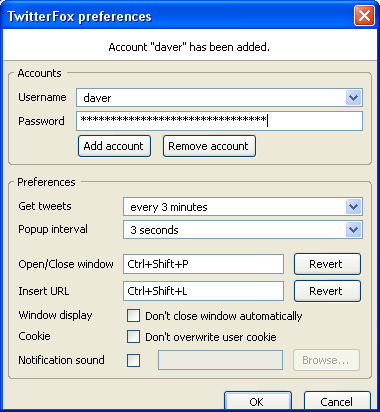This screenshot has width=380, height=412.
Task: Enable Don't overwrite user cookie checkbox
Action: click(x=133, y=337)
